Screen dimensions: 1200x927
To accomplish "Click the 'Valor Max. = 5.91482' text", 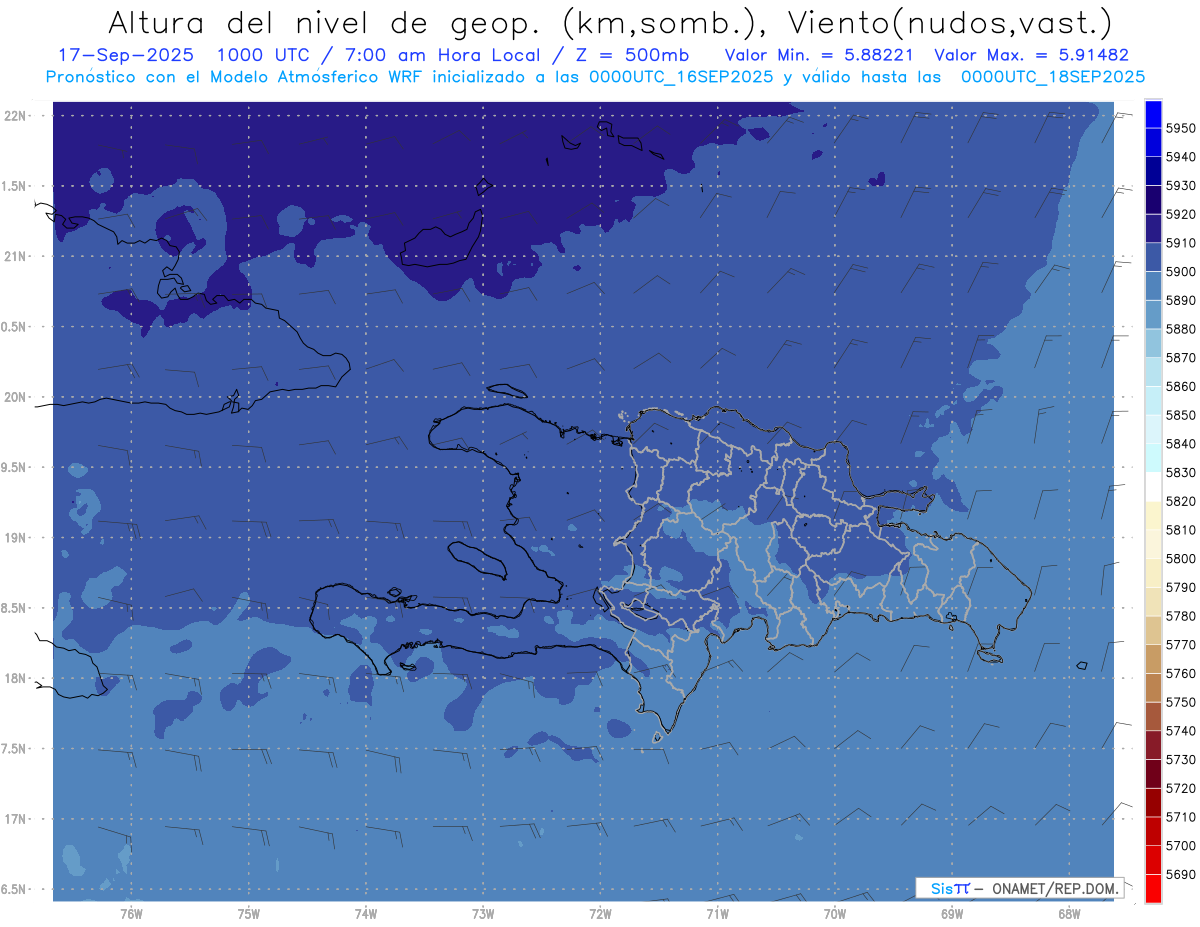I will pos(1032,54).
